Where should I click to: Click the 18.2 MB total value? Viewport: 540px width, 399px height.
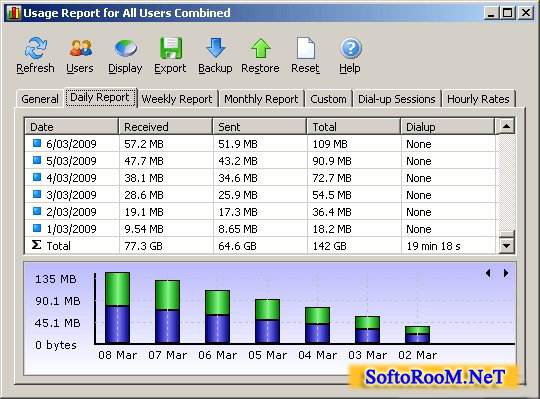(332, 229)
